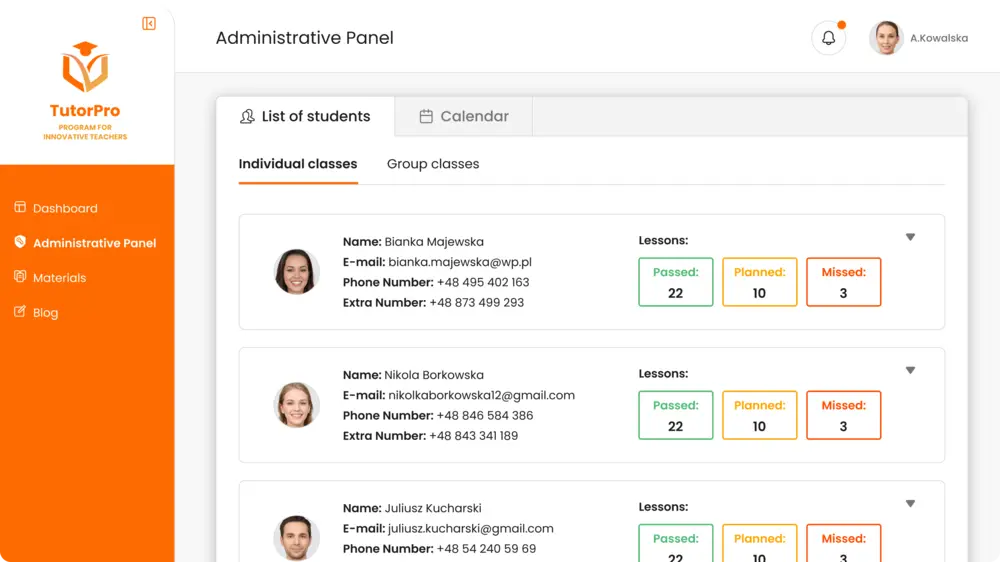Expand Juliusz Kucharski's card
Viewport: 1000px width, 562px height.
pos(910,504)
